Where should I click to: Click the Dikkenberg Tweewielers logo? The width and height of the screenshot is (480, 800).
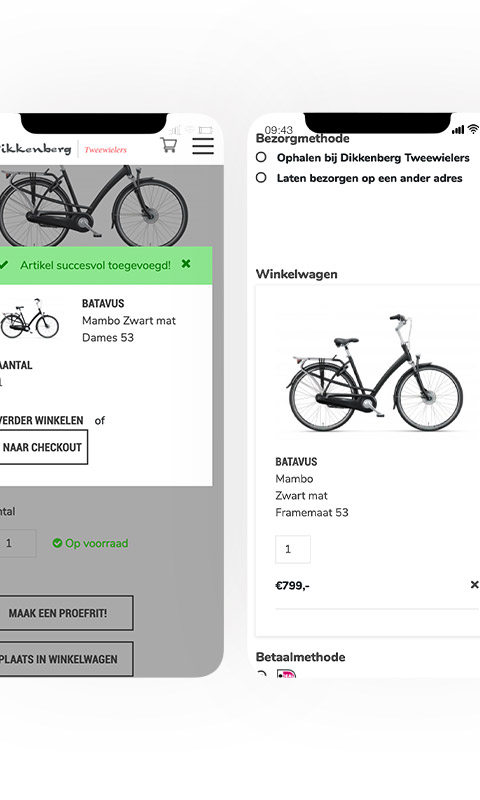63,148
